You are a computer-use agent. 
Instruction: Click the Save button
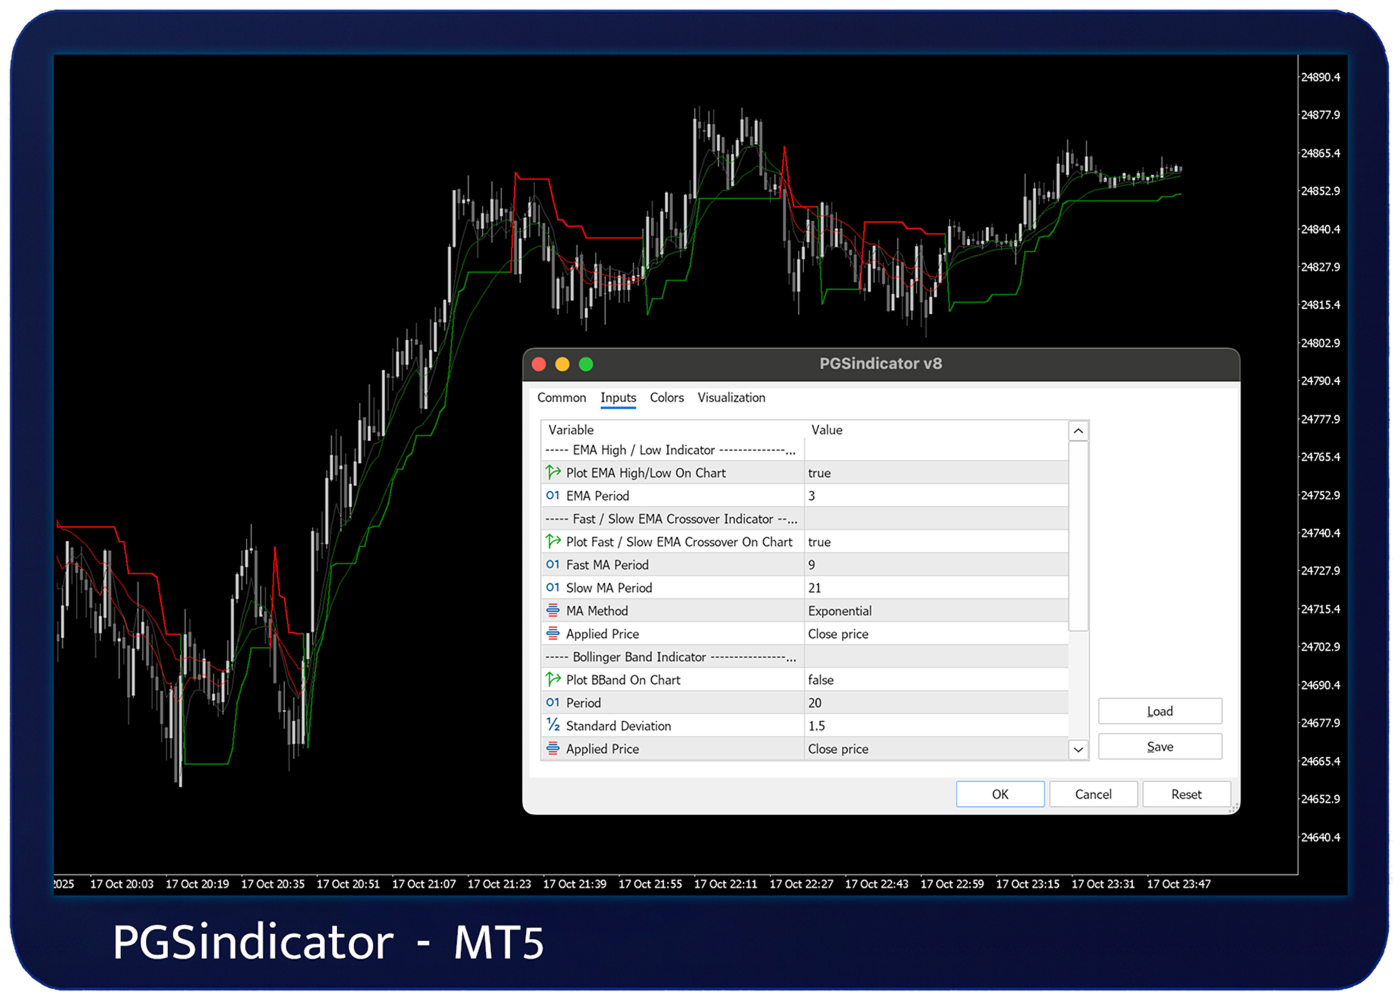point(1160,747)
